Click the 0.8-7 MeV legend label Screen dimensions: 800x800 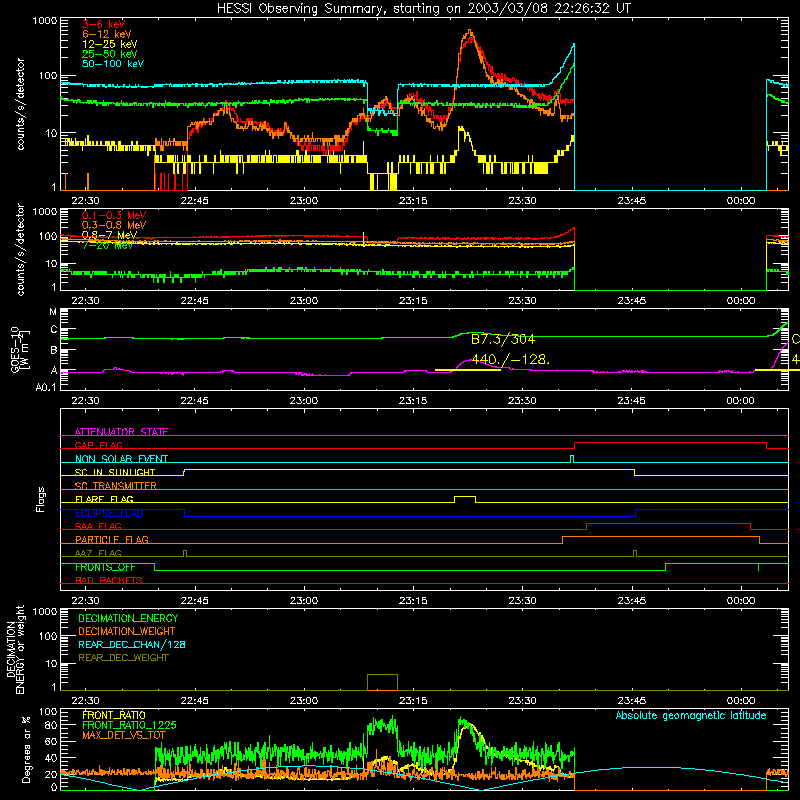click(109, 235)
